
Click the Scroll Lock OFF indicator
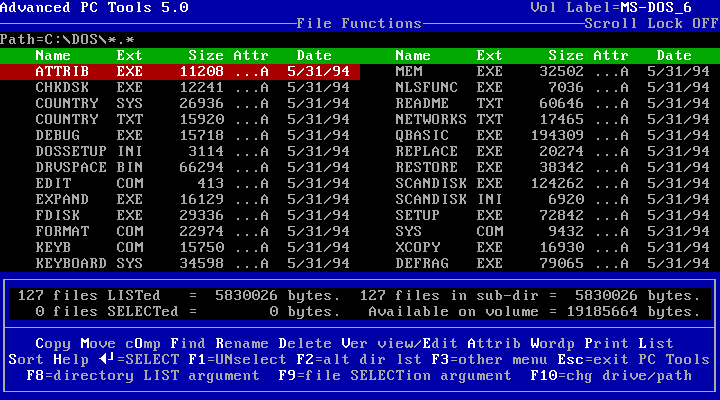pos(652,24)
